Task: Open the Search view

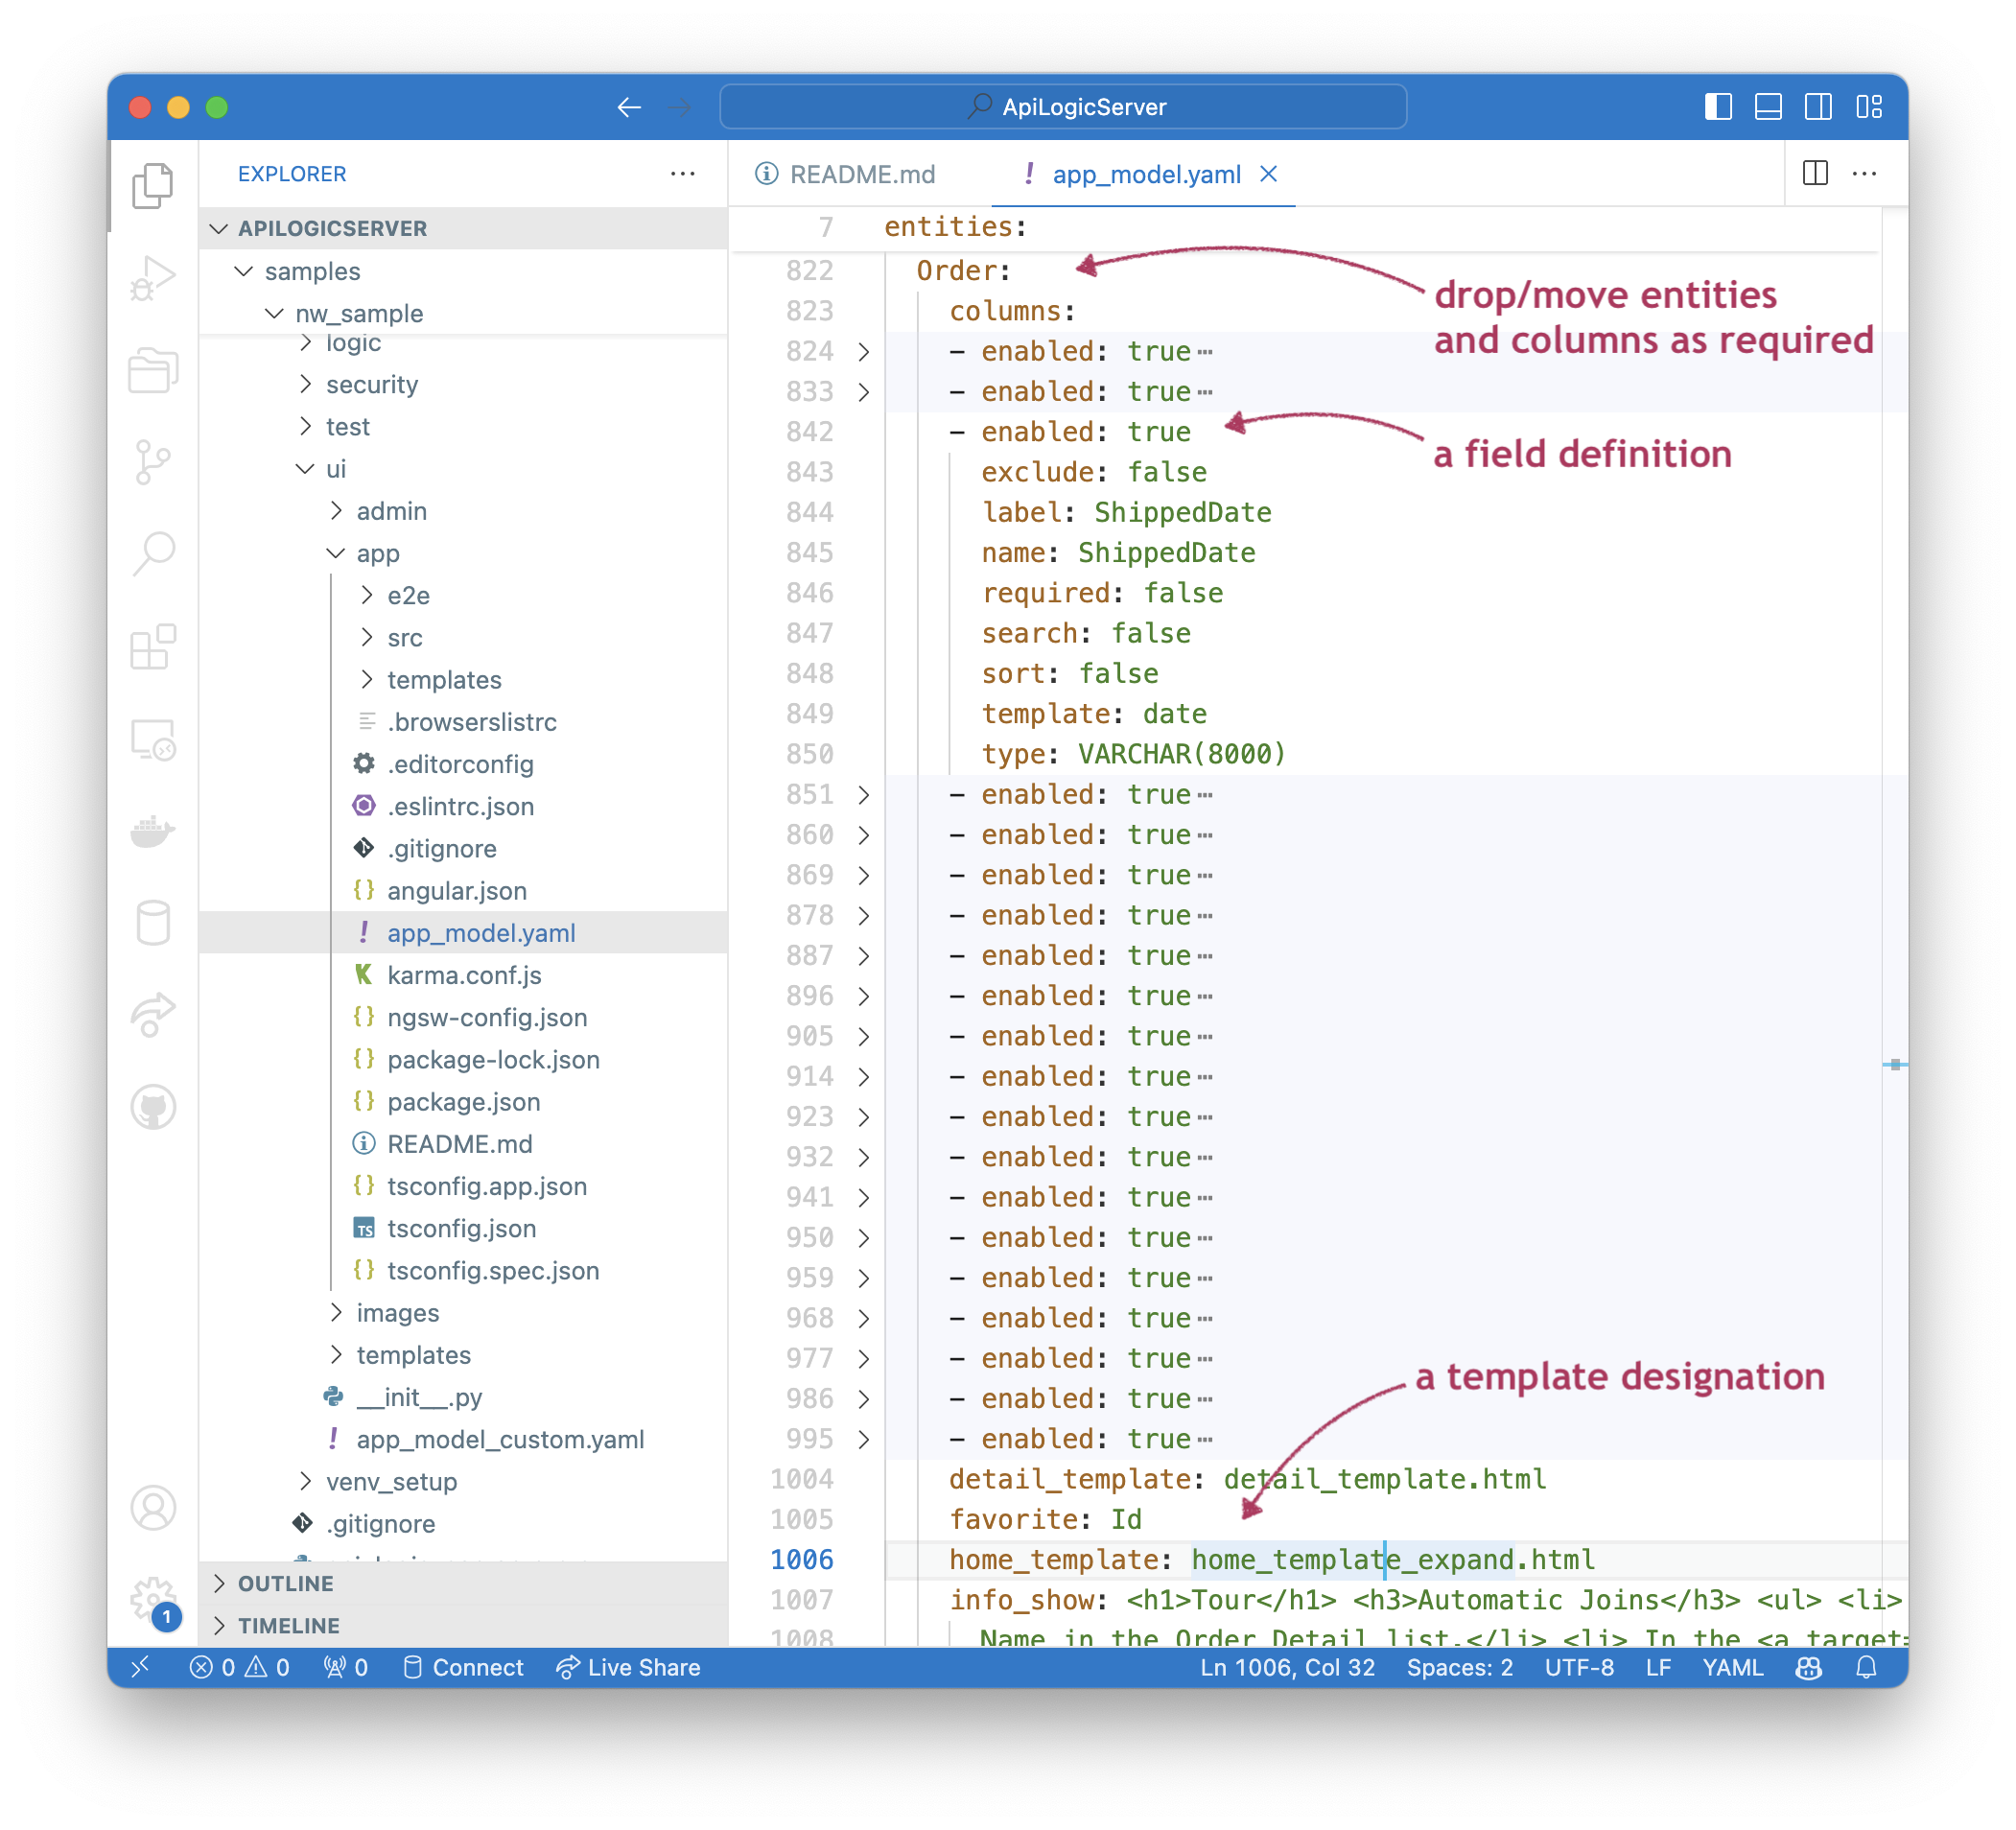Action: [153, 553]
